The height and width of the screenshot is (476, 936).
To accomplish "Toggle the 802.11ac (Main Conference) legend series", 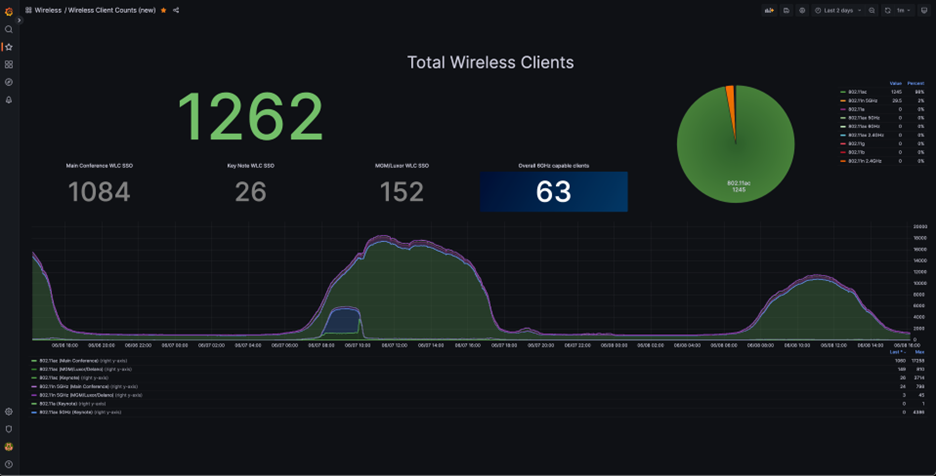I will tap(73, 360).
